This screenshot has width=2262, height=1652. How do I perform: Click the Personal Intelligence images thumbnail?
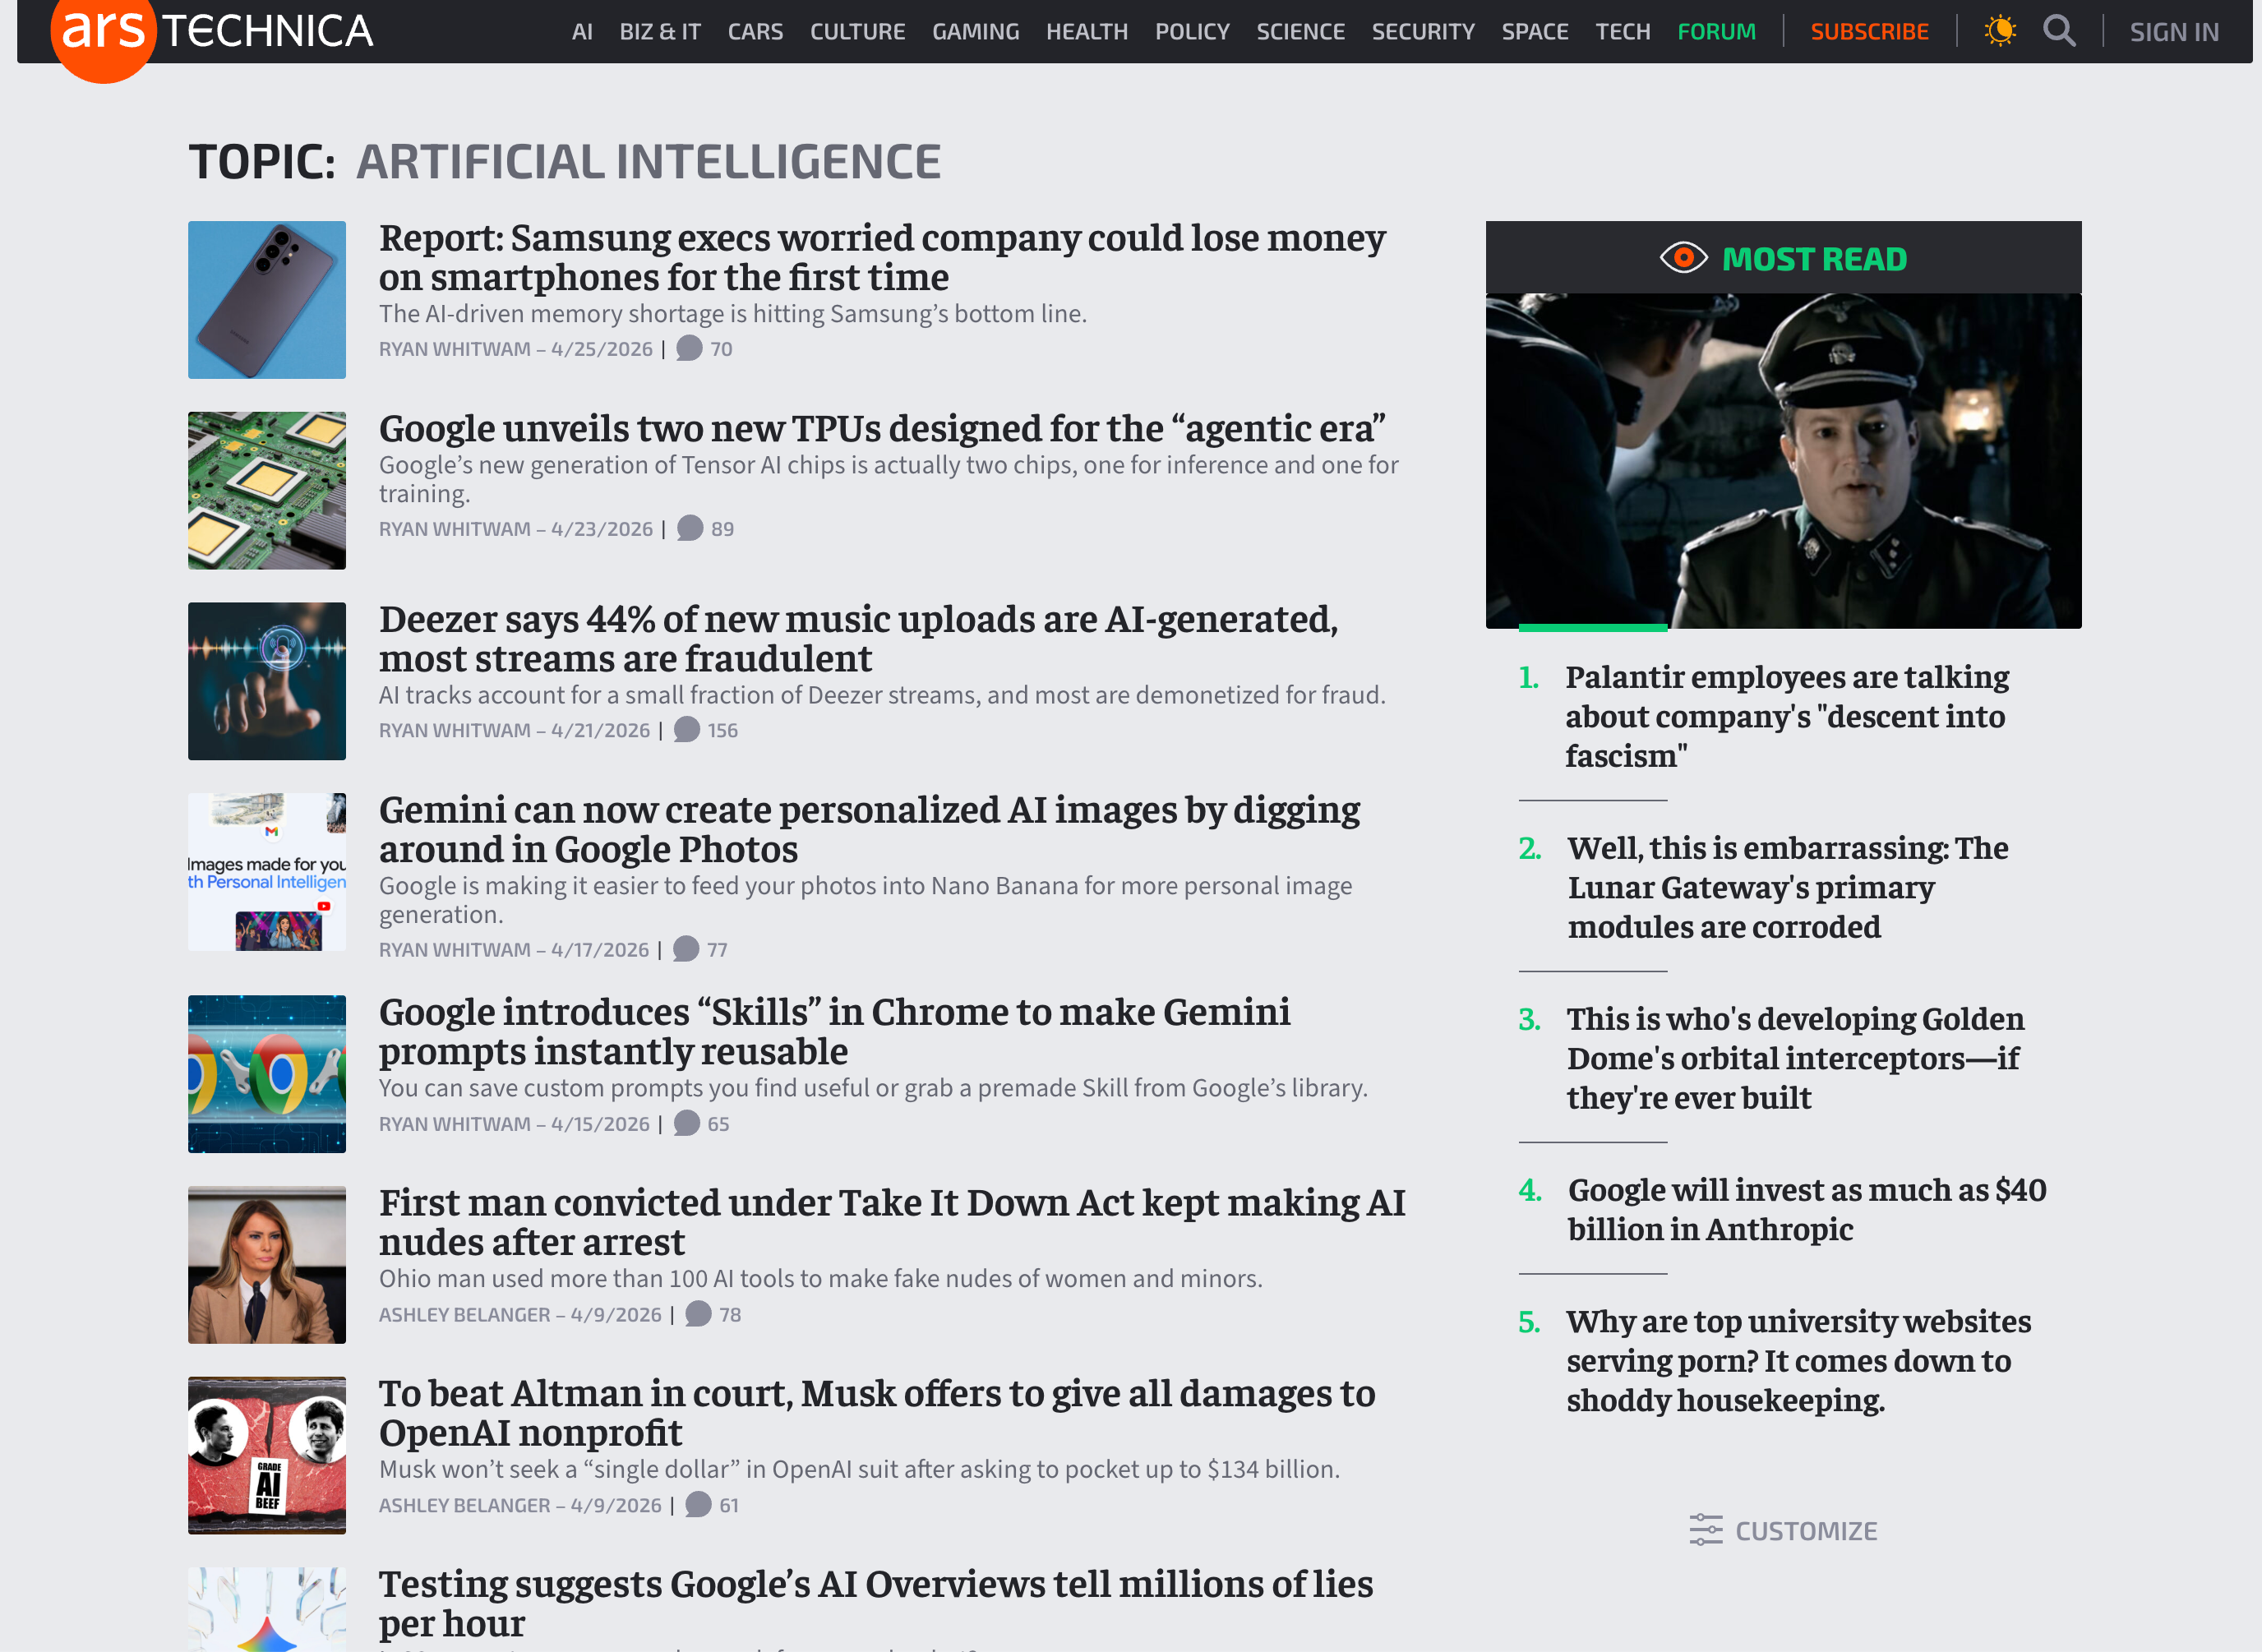pyautogui.click(x=267, y=872)
